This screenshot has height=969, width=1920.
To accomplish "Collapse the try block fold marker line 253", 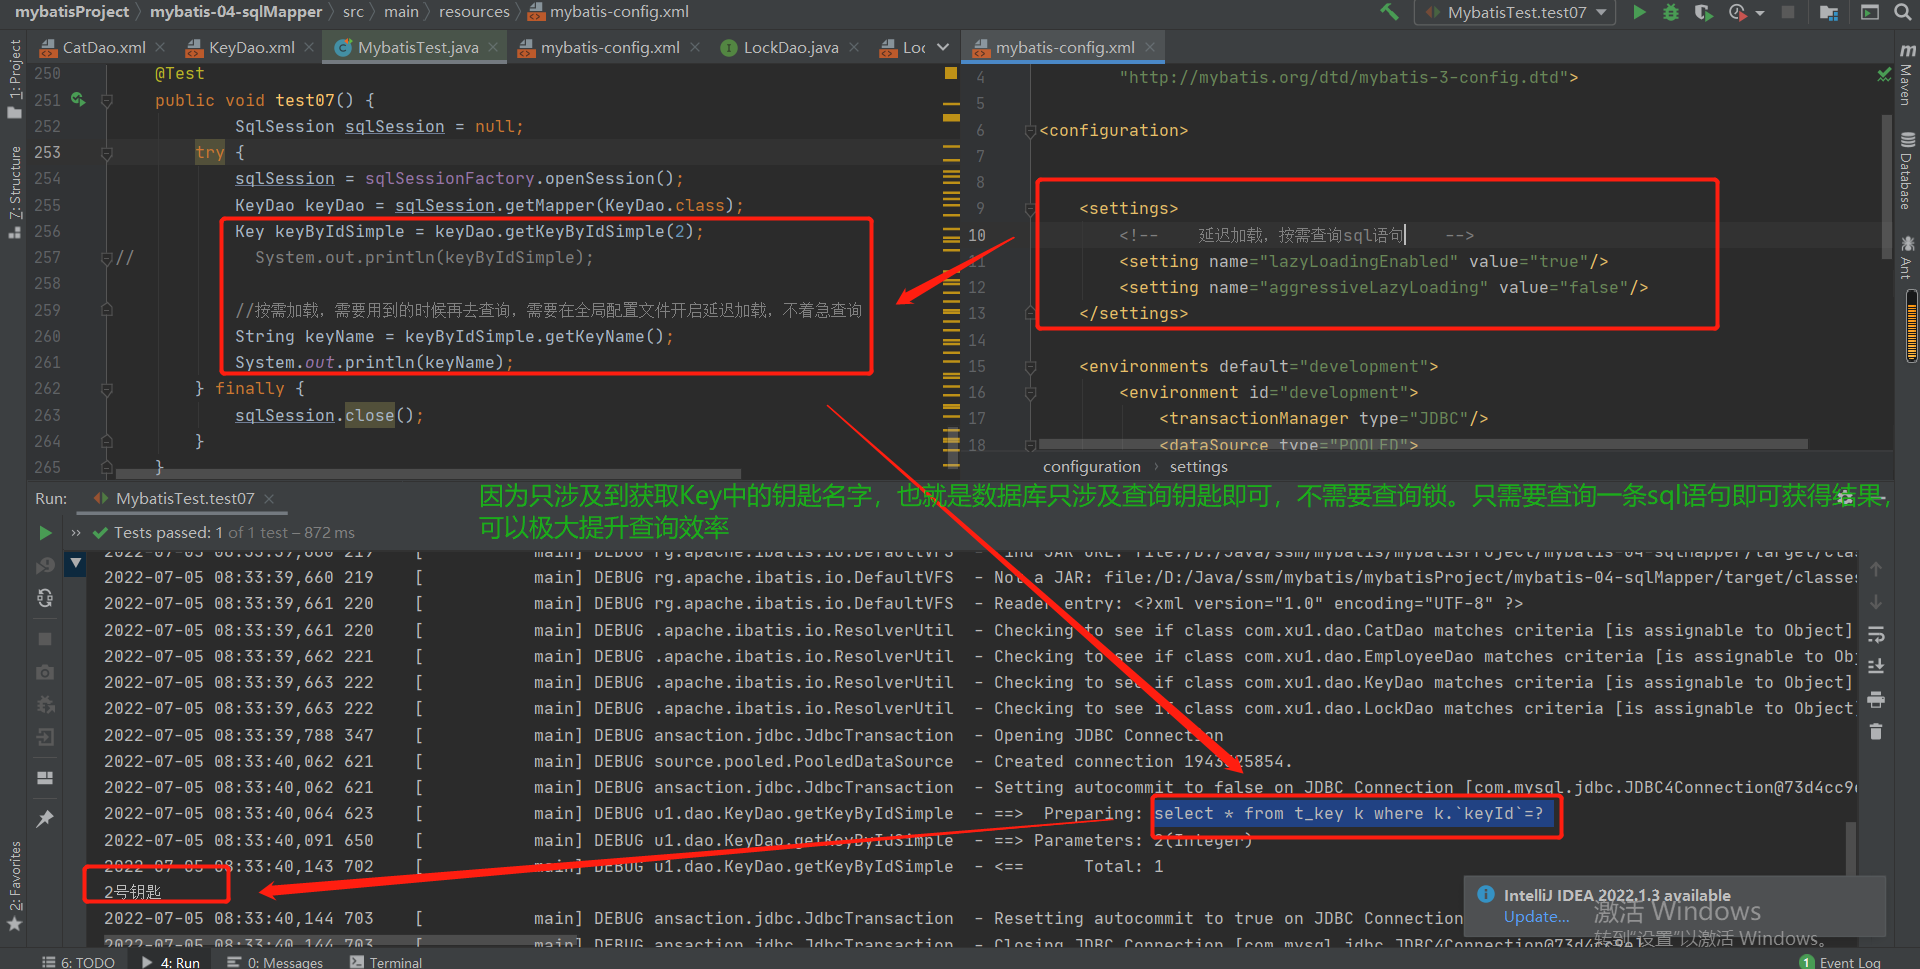I will [107, 153].
